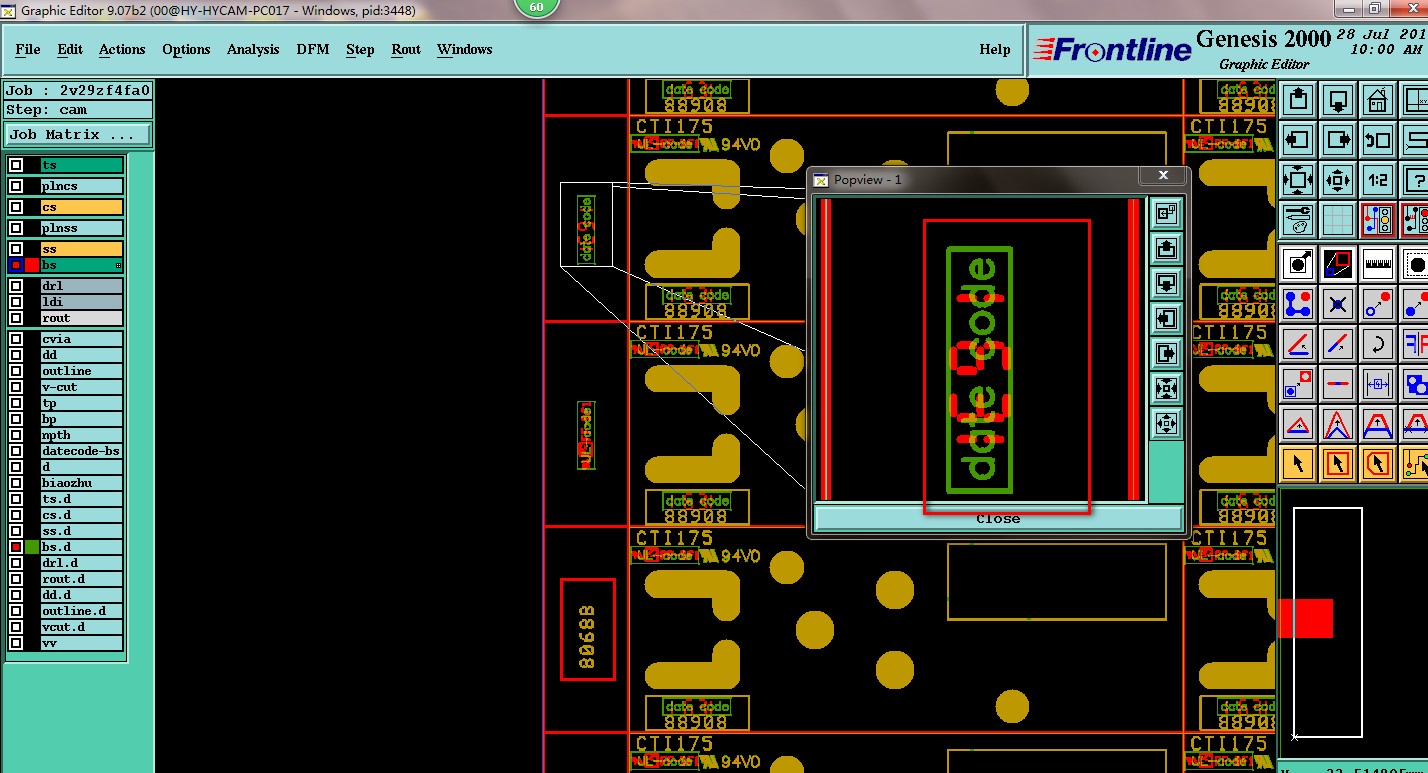
Task: Select the ldi layer name
Action: [82, 302]
